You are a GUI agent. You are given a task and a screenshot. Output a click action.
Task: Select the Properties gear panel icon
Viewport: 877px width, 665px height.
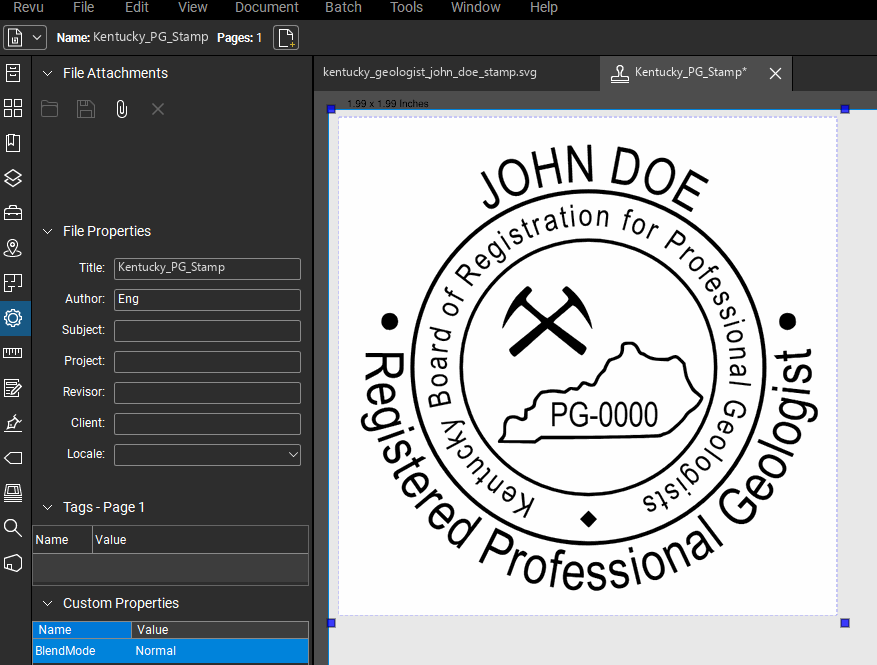(x=13, y=318)
